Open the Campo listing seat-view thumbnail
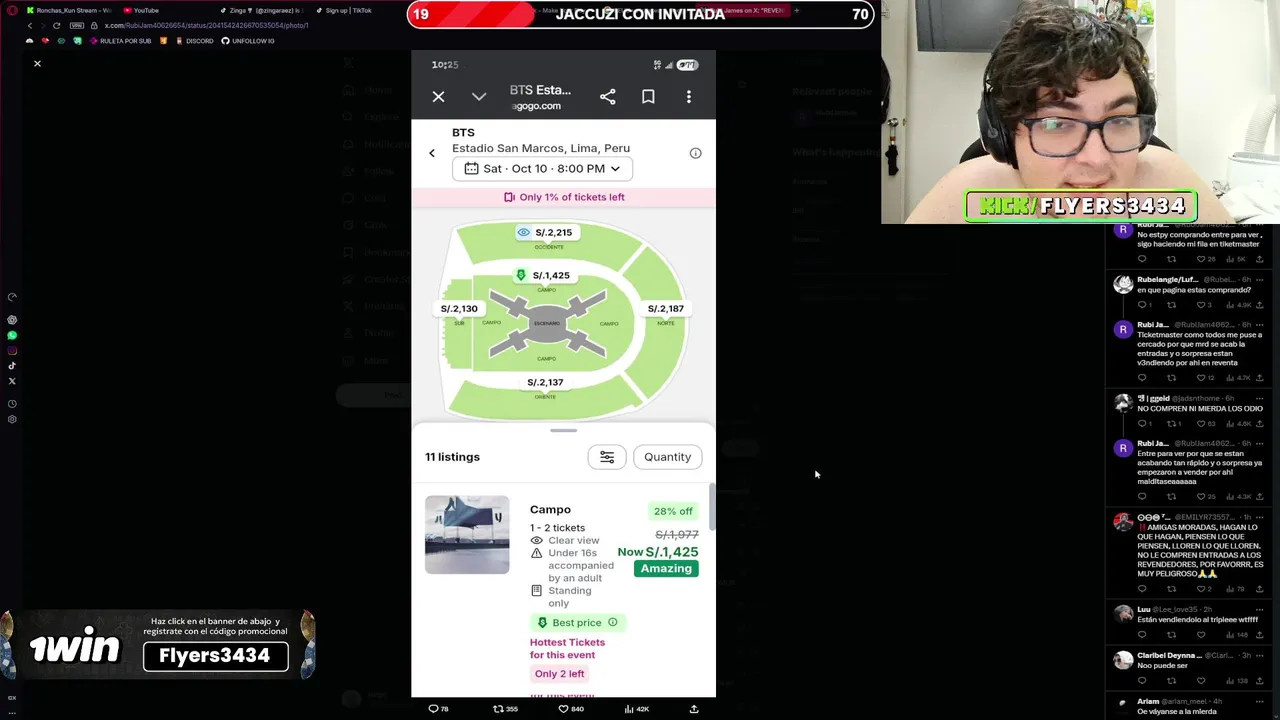 coord(467,535)
